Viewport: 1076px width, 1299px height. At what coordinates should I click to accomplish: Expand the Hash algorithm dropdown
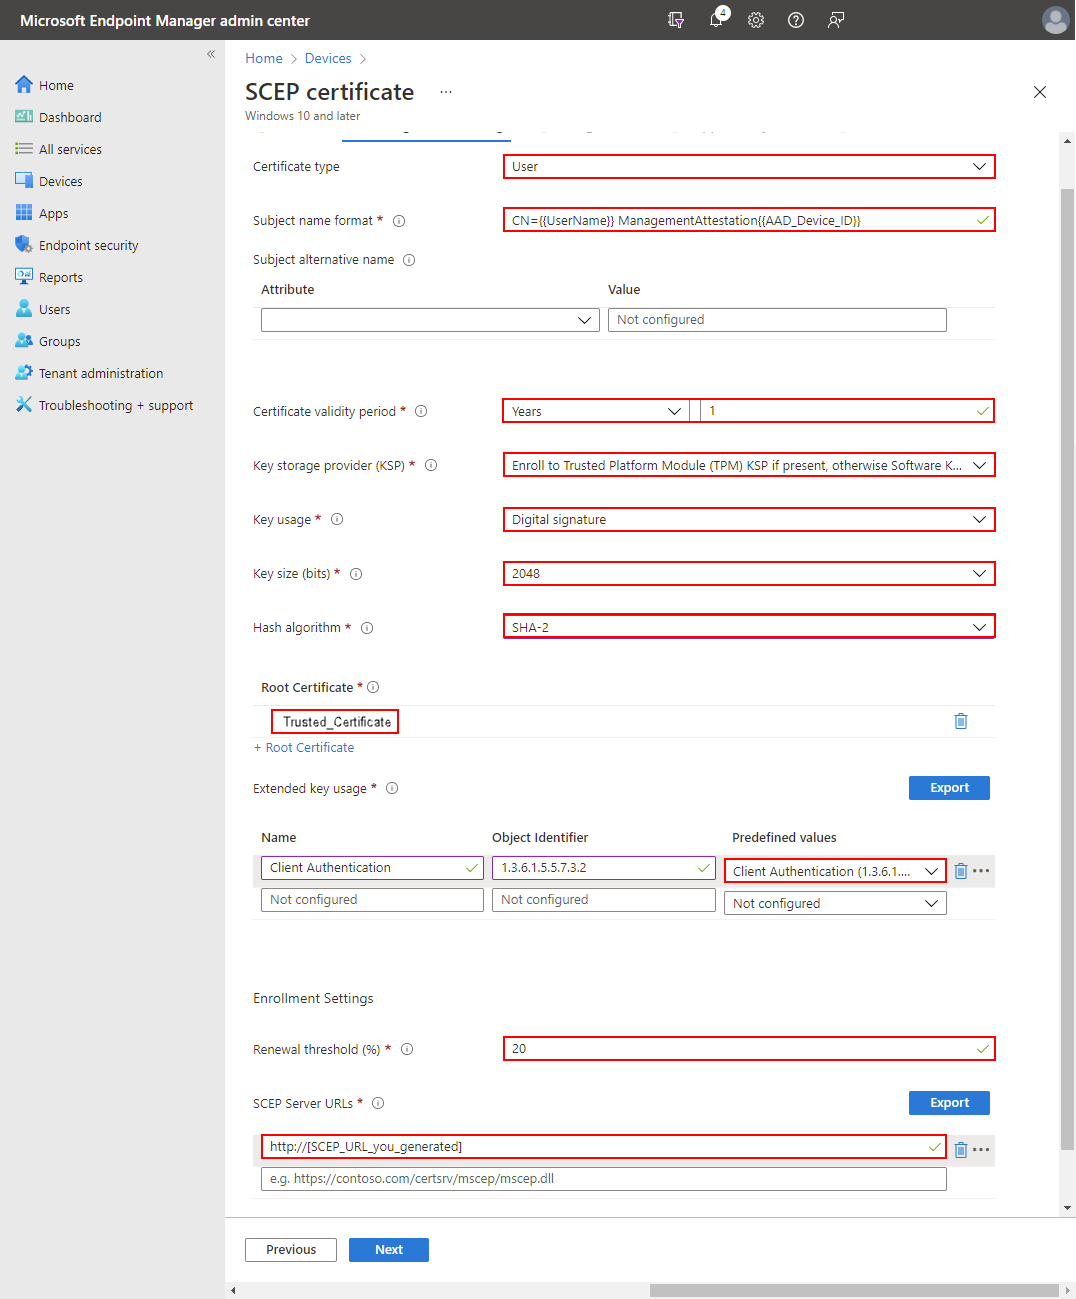(749, 627)
